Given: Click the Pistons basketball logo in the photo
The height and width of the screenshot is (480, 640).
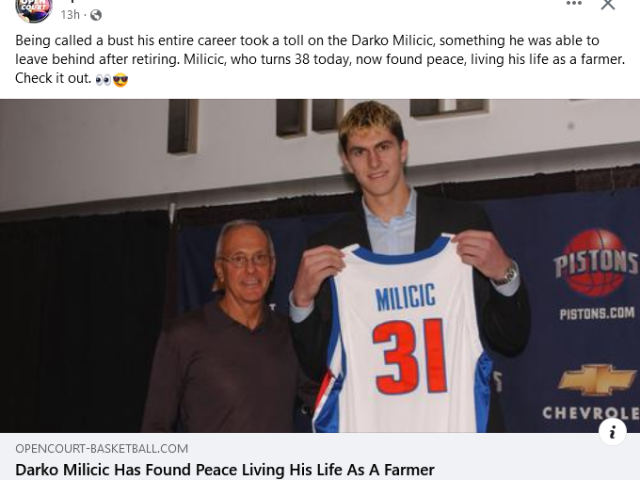Looking at the screenshot, I should [x=596, y=262].
